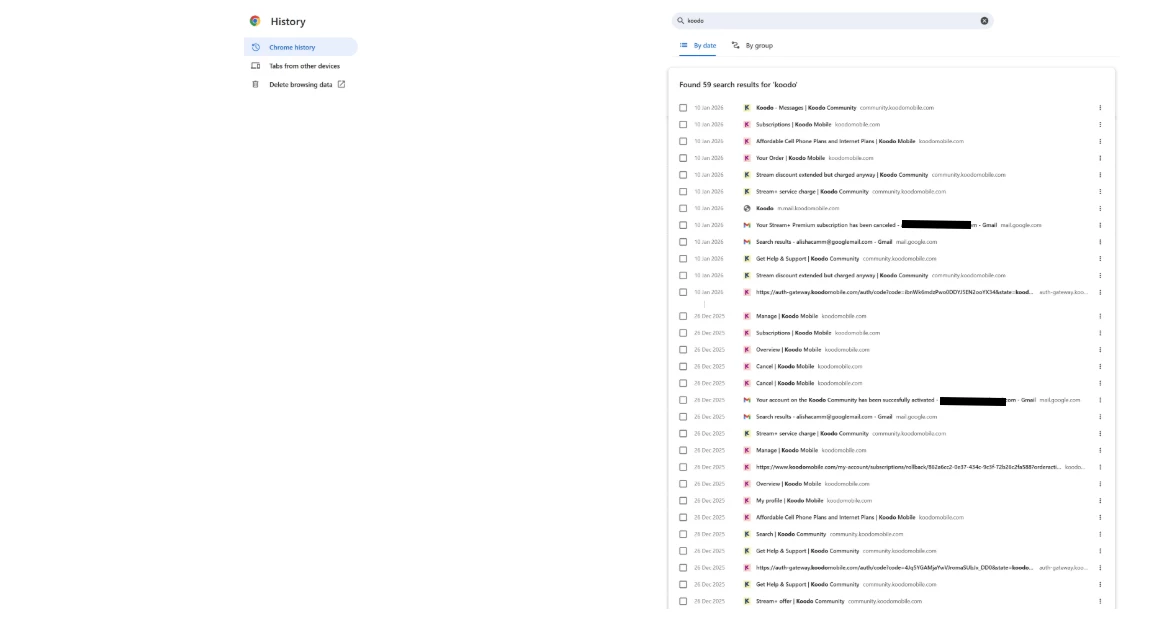Image resolution: width=1166 pixels, height=639 pixels.
Task: Open the 26 Dec auth-gateway.koodomobile.com URL link
Action: tap(895, 568)
